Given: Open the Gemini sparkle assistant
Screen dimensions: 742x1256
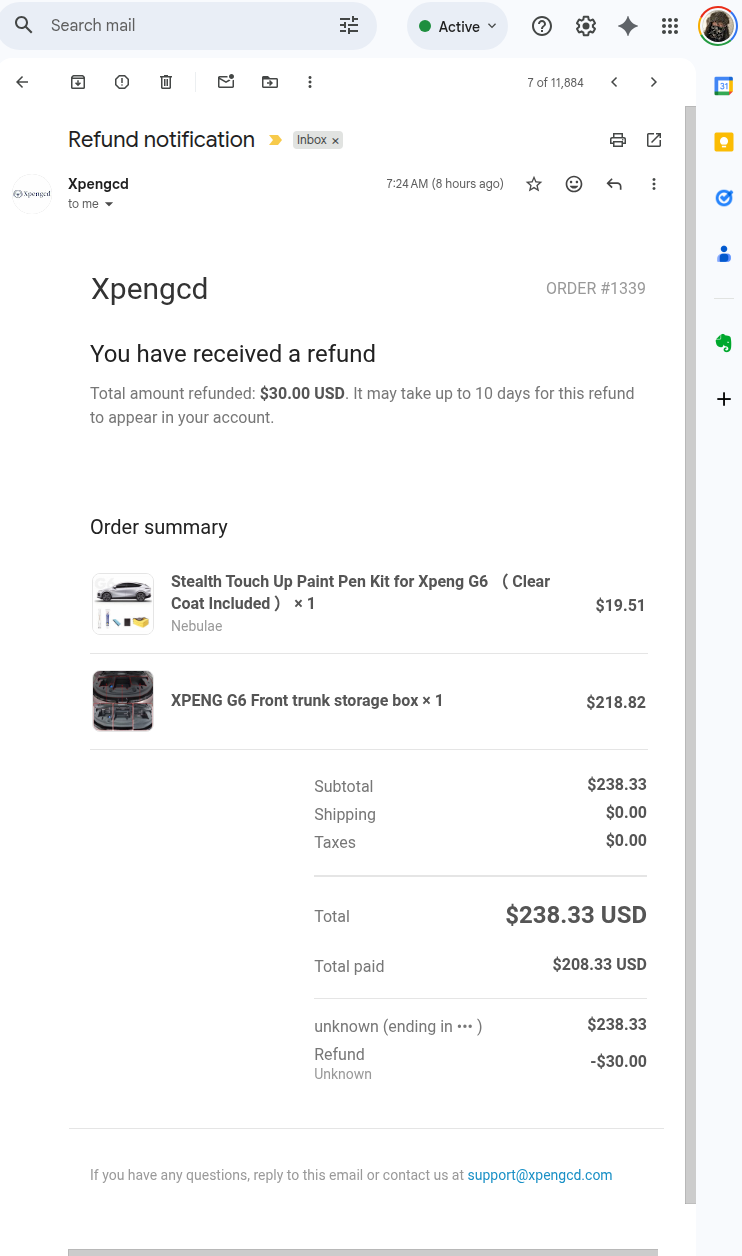Looking at the screenshot, I should pos(628,26).
